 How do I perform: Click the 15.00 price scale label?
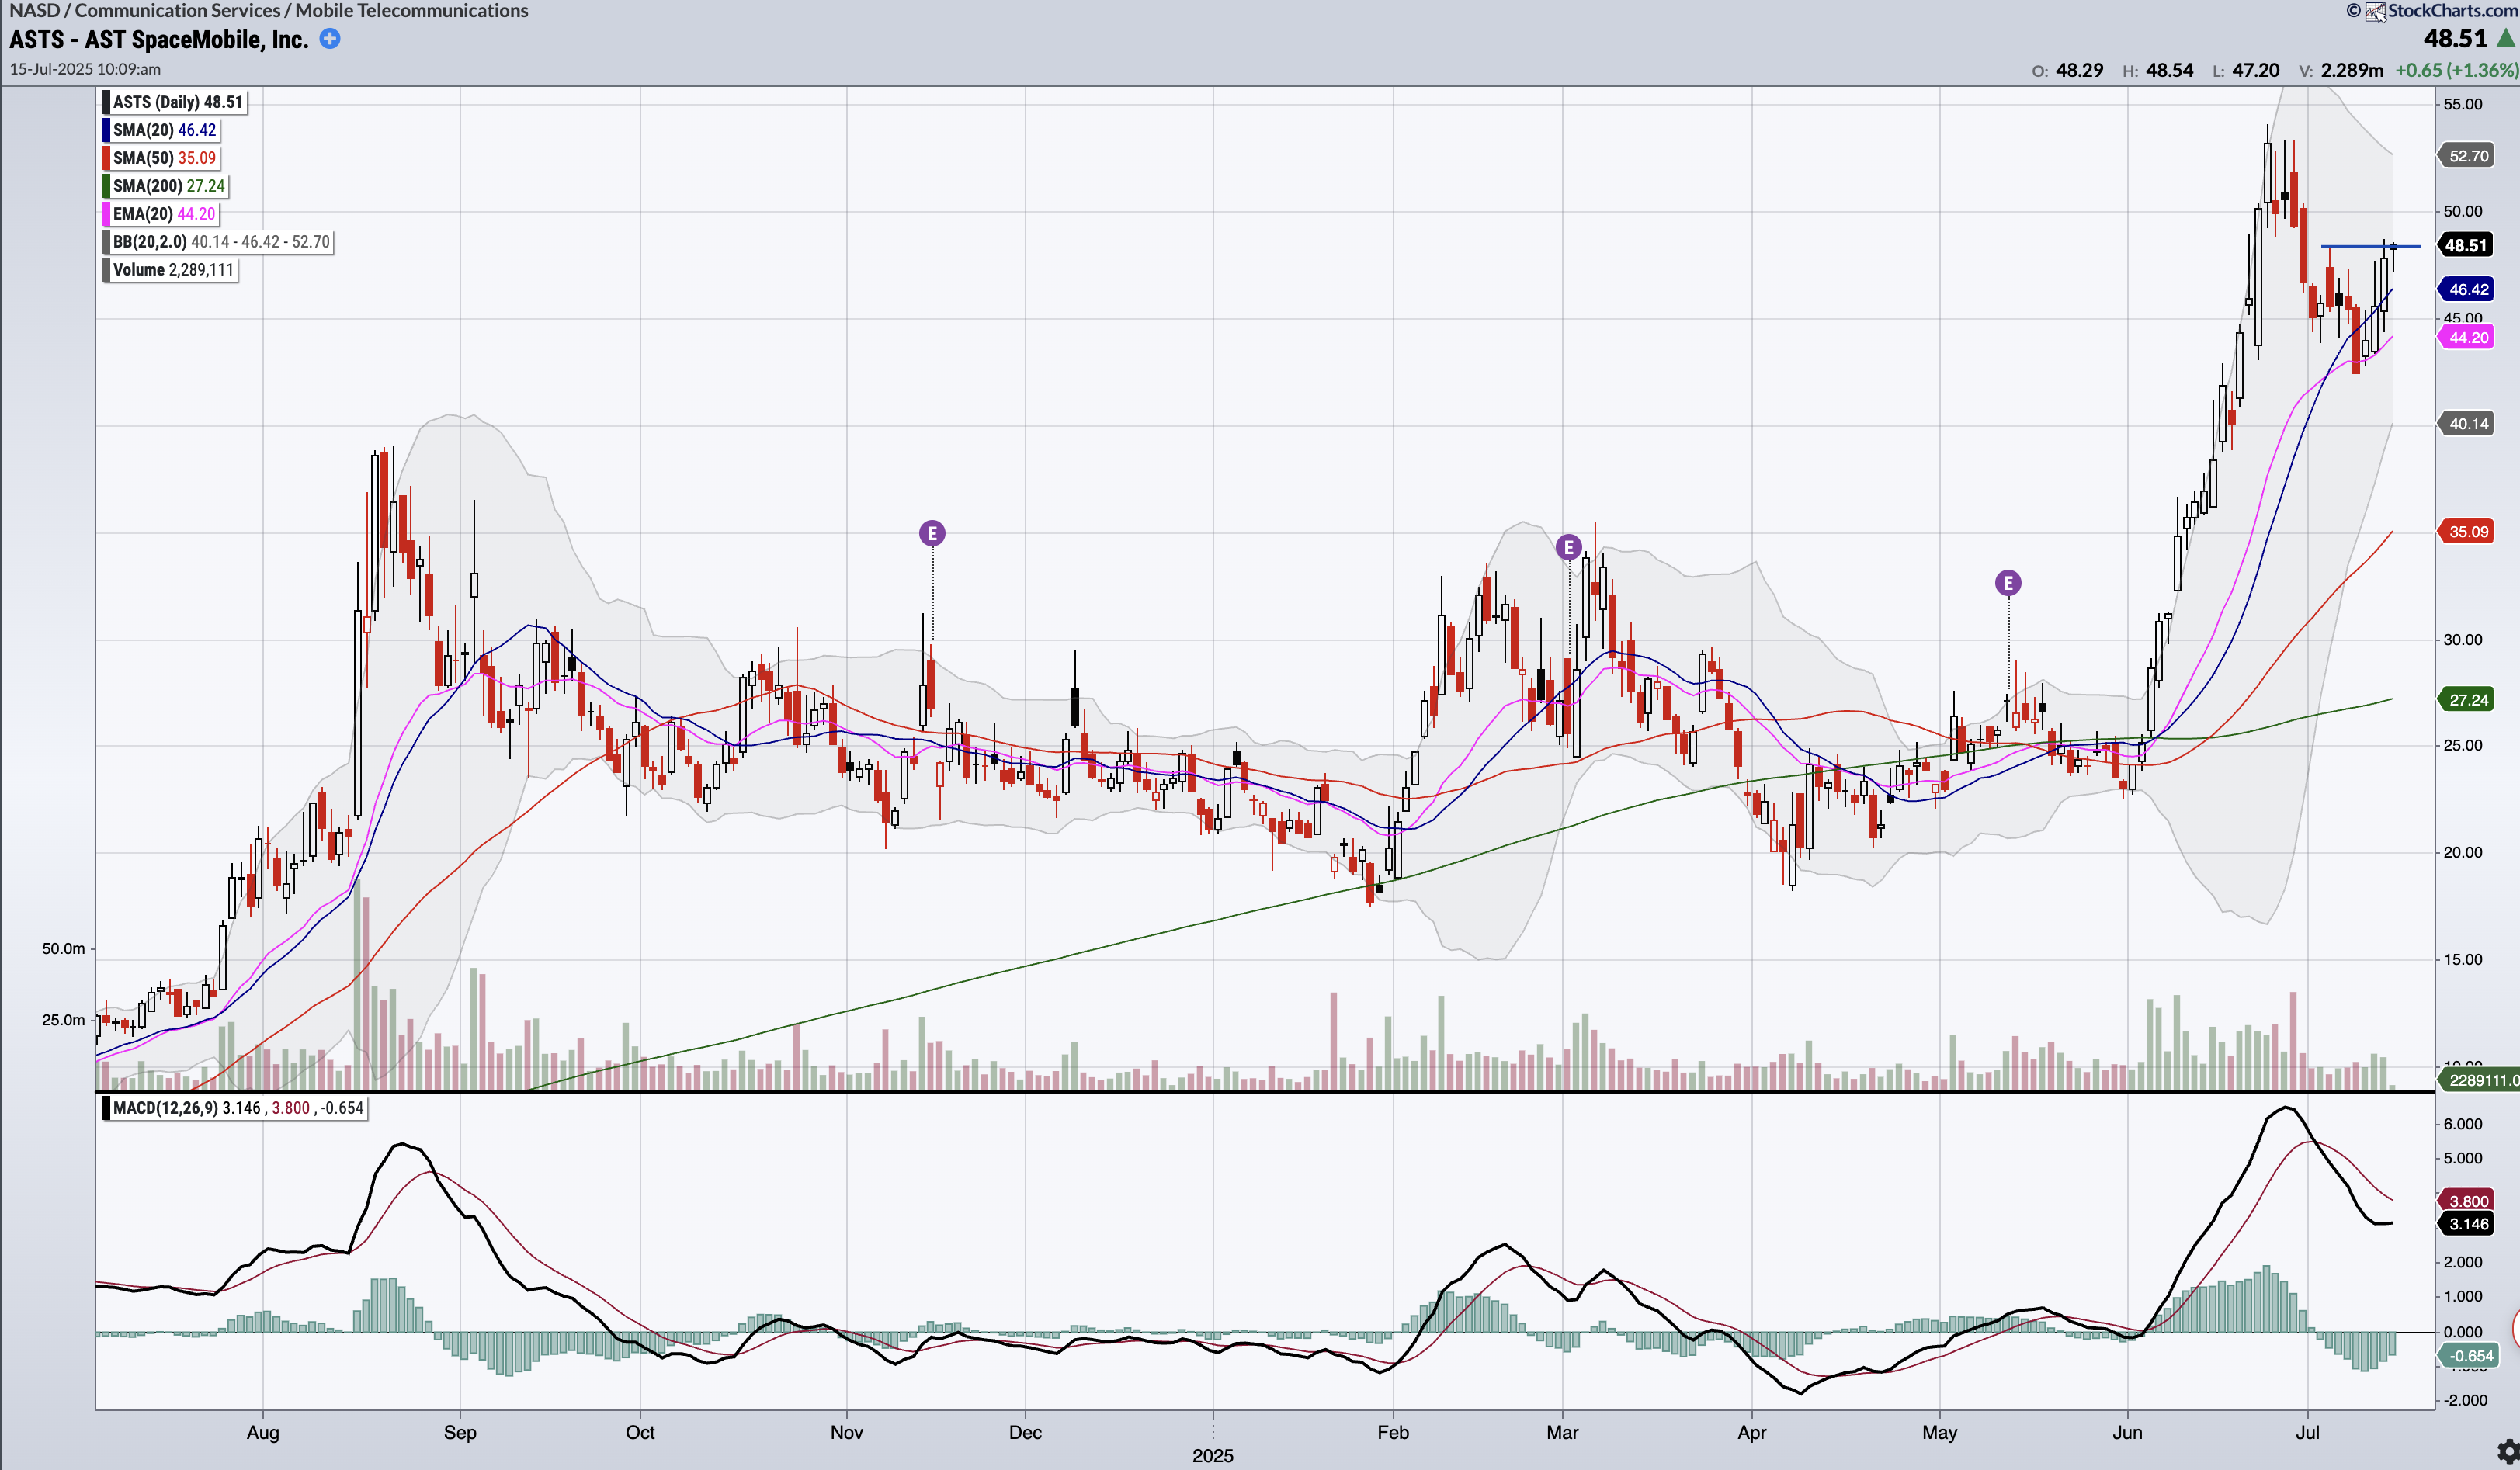point(2462,960)
